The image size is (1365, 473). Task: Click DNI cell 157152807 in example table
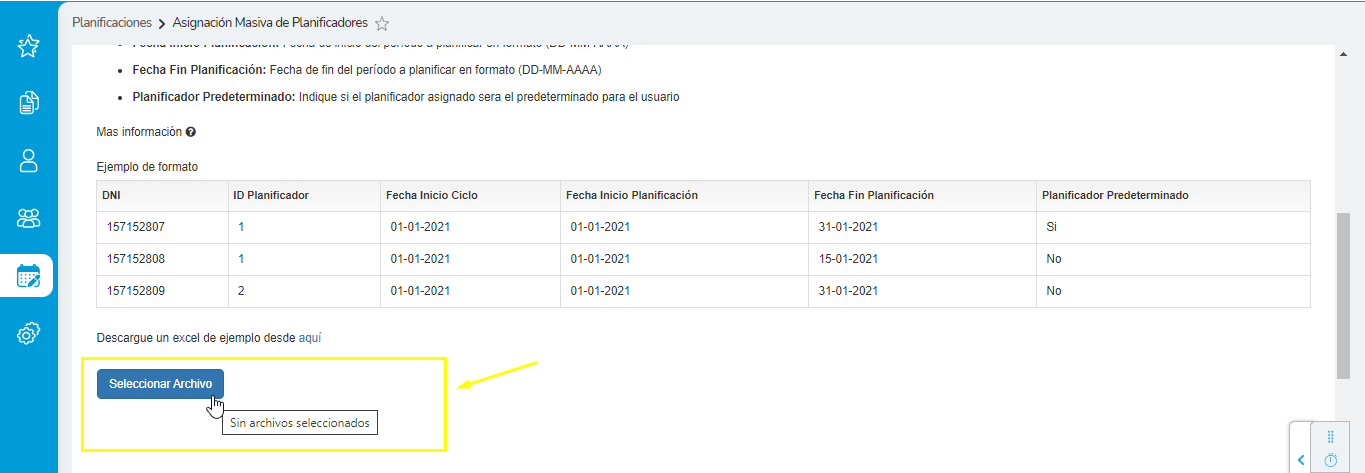136,227
